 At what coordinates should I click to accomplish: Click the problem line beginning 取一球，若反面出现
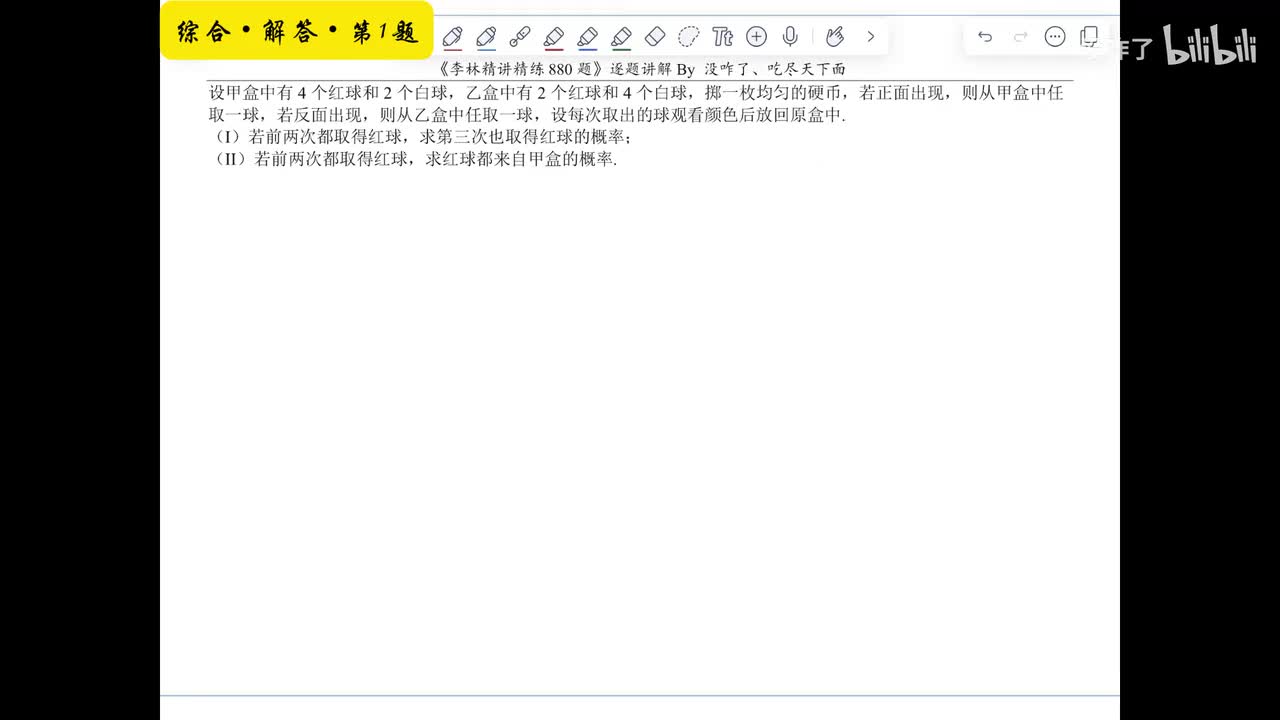pyautogui.click(x=527, y=115)
